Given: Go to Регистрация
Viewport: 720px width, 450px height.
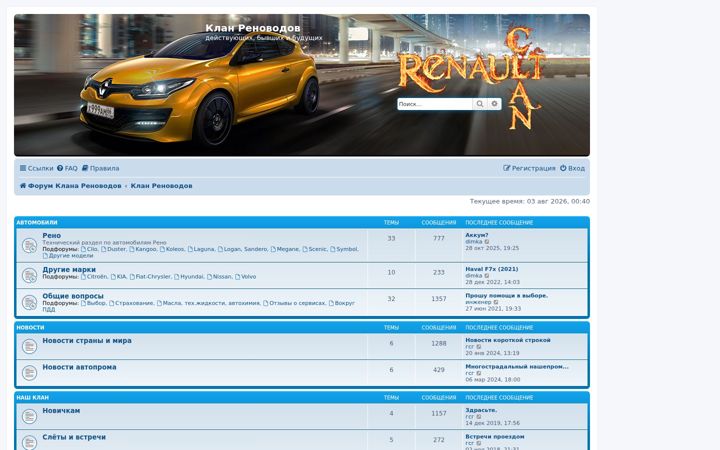Looking at the screenshot, I should coord(529,168).
